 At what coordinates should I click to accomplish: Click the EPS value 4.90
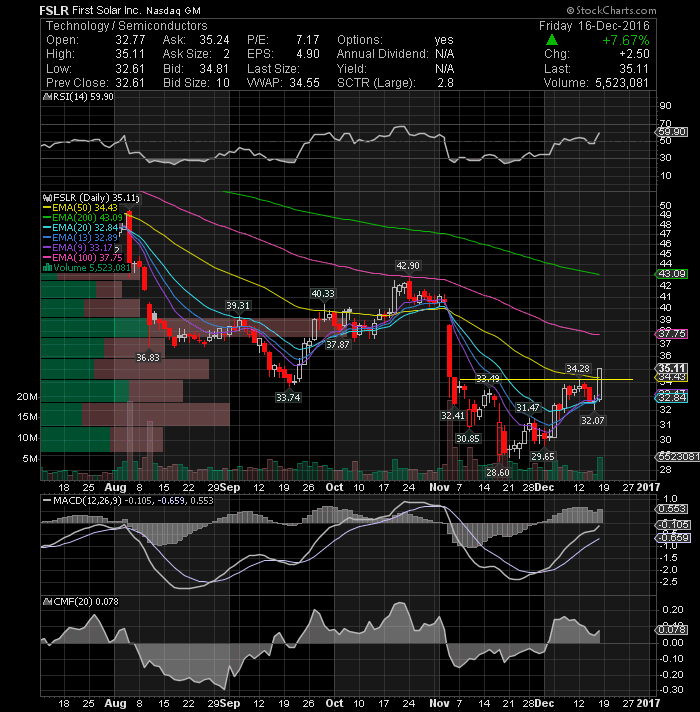308,54
